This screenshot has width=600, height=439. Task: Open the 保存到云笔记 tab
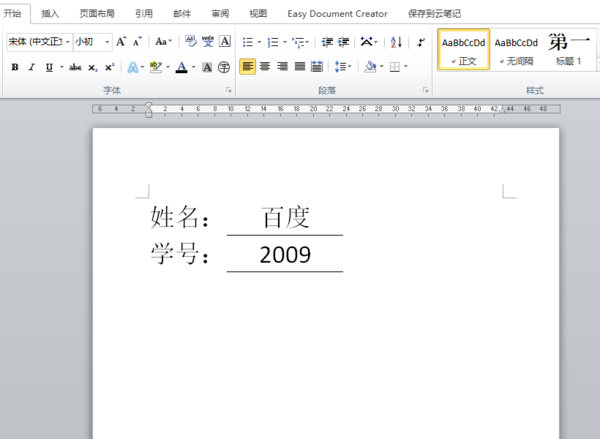pos(434,14)
